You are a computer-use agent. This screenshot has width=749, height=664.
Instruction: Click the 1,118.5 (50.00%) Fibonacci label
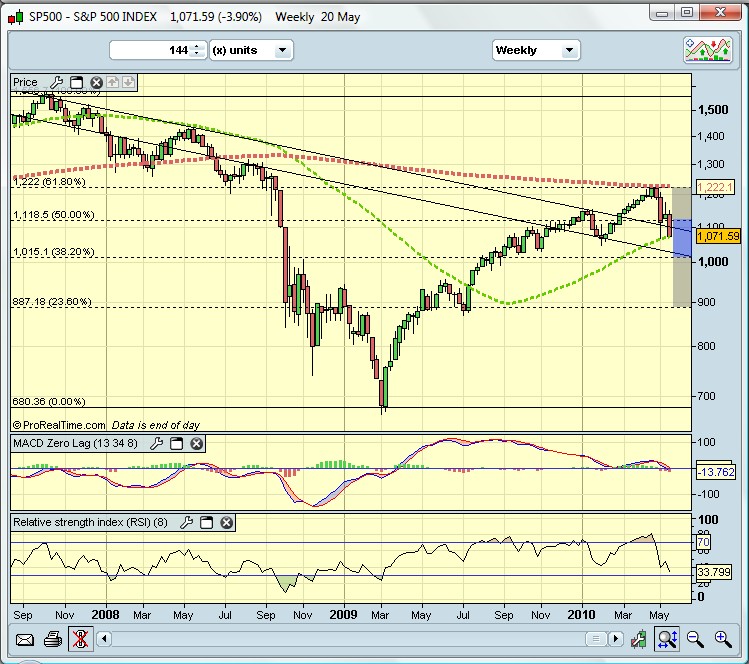click(54, 214)
